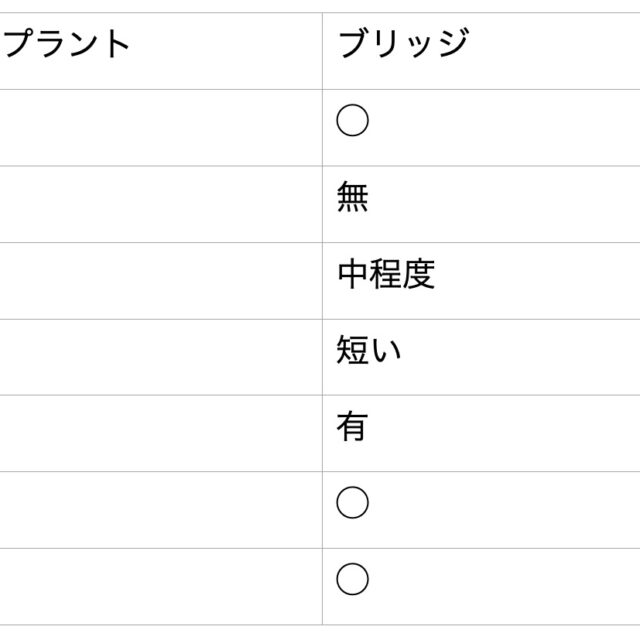This screenshot has height=640, width=640.
Task: Select the プラント column header cell
Action: pyautogui.click(x=68, y=45)
